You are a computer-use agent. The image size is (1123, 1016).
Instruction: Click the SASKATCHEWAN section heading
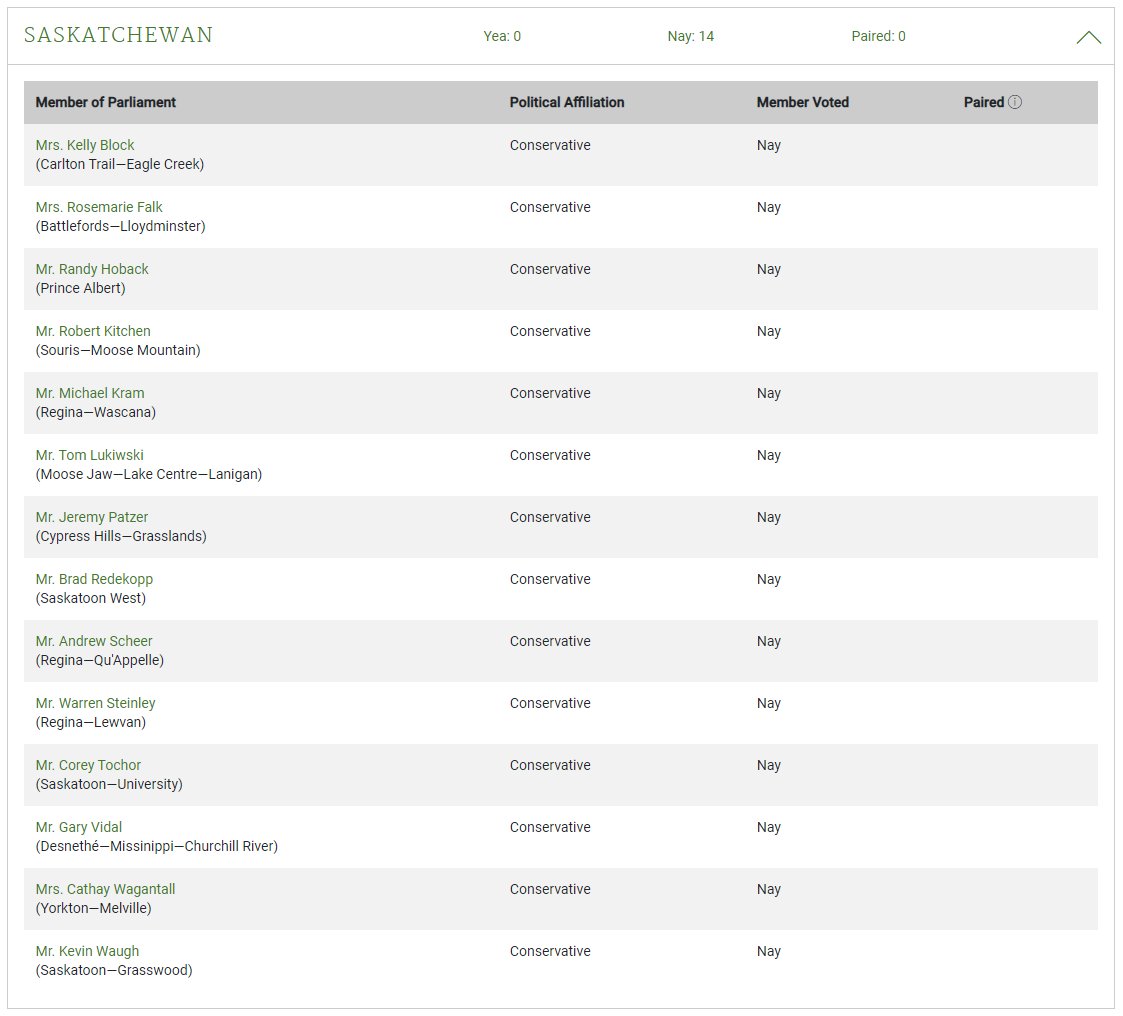click(x=118, y=35)
